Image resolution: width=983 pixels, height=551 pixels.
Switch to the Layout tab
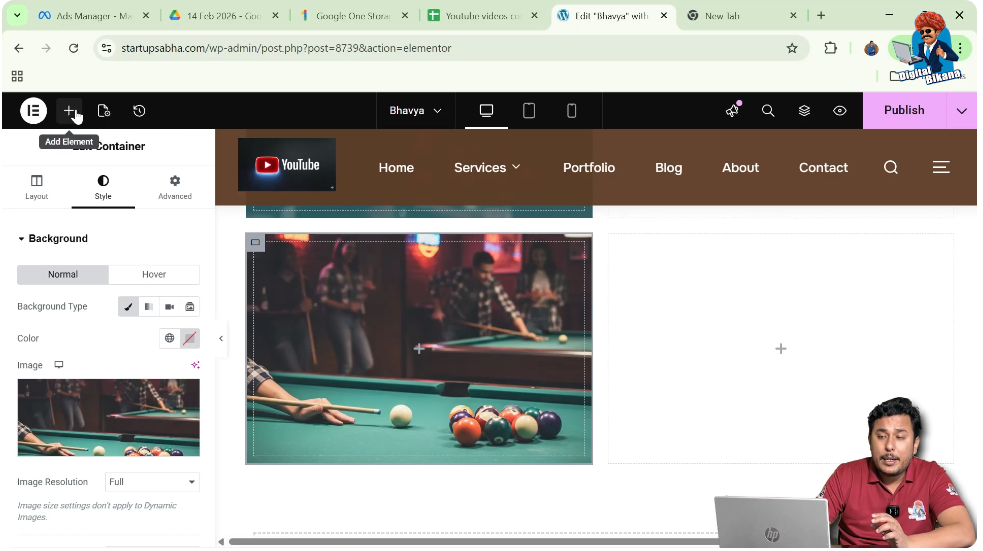(36, 187)
